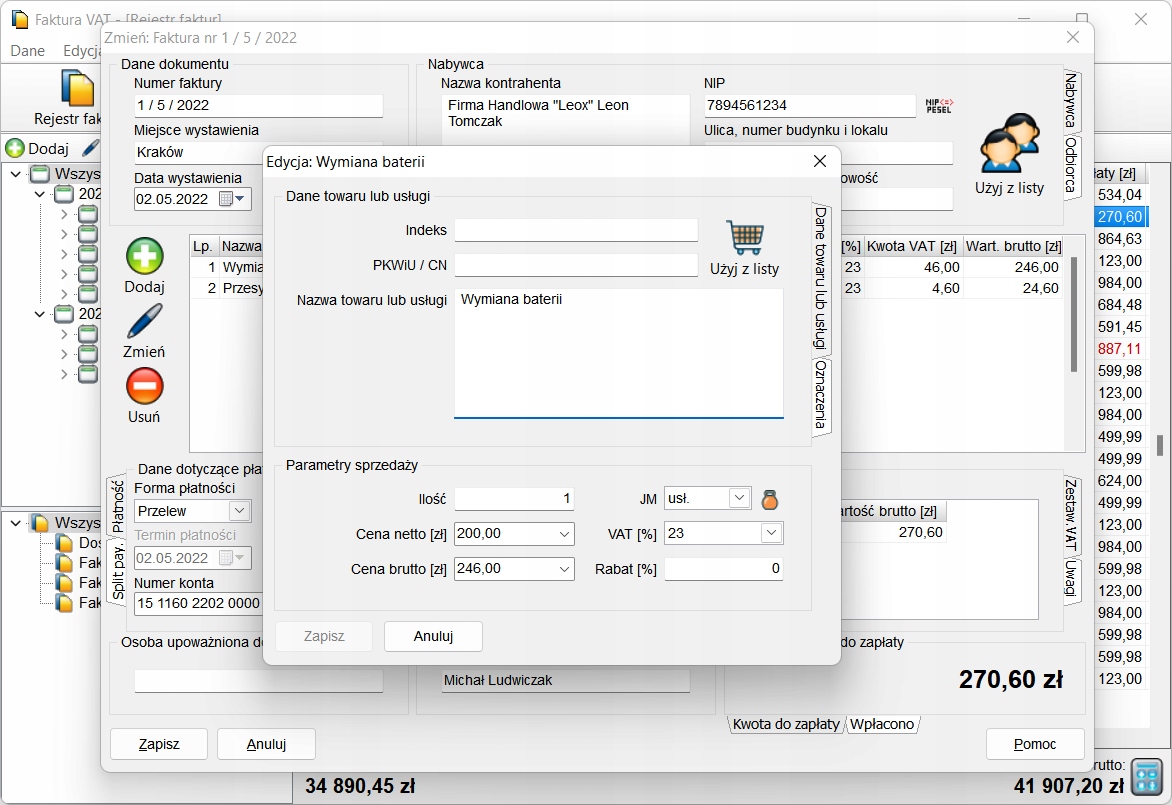
Task: Open the Cena brutto dropdown
Action: [564, 569]
